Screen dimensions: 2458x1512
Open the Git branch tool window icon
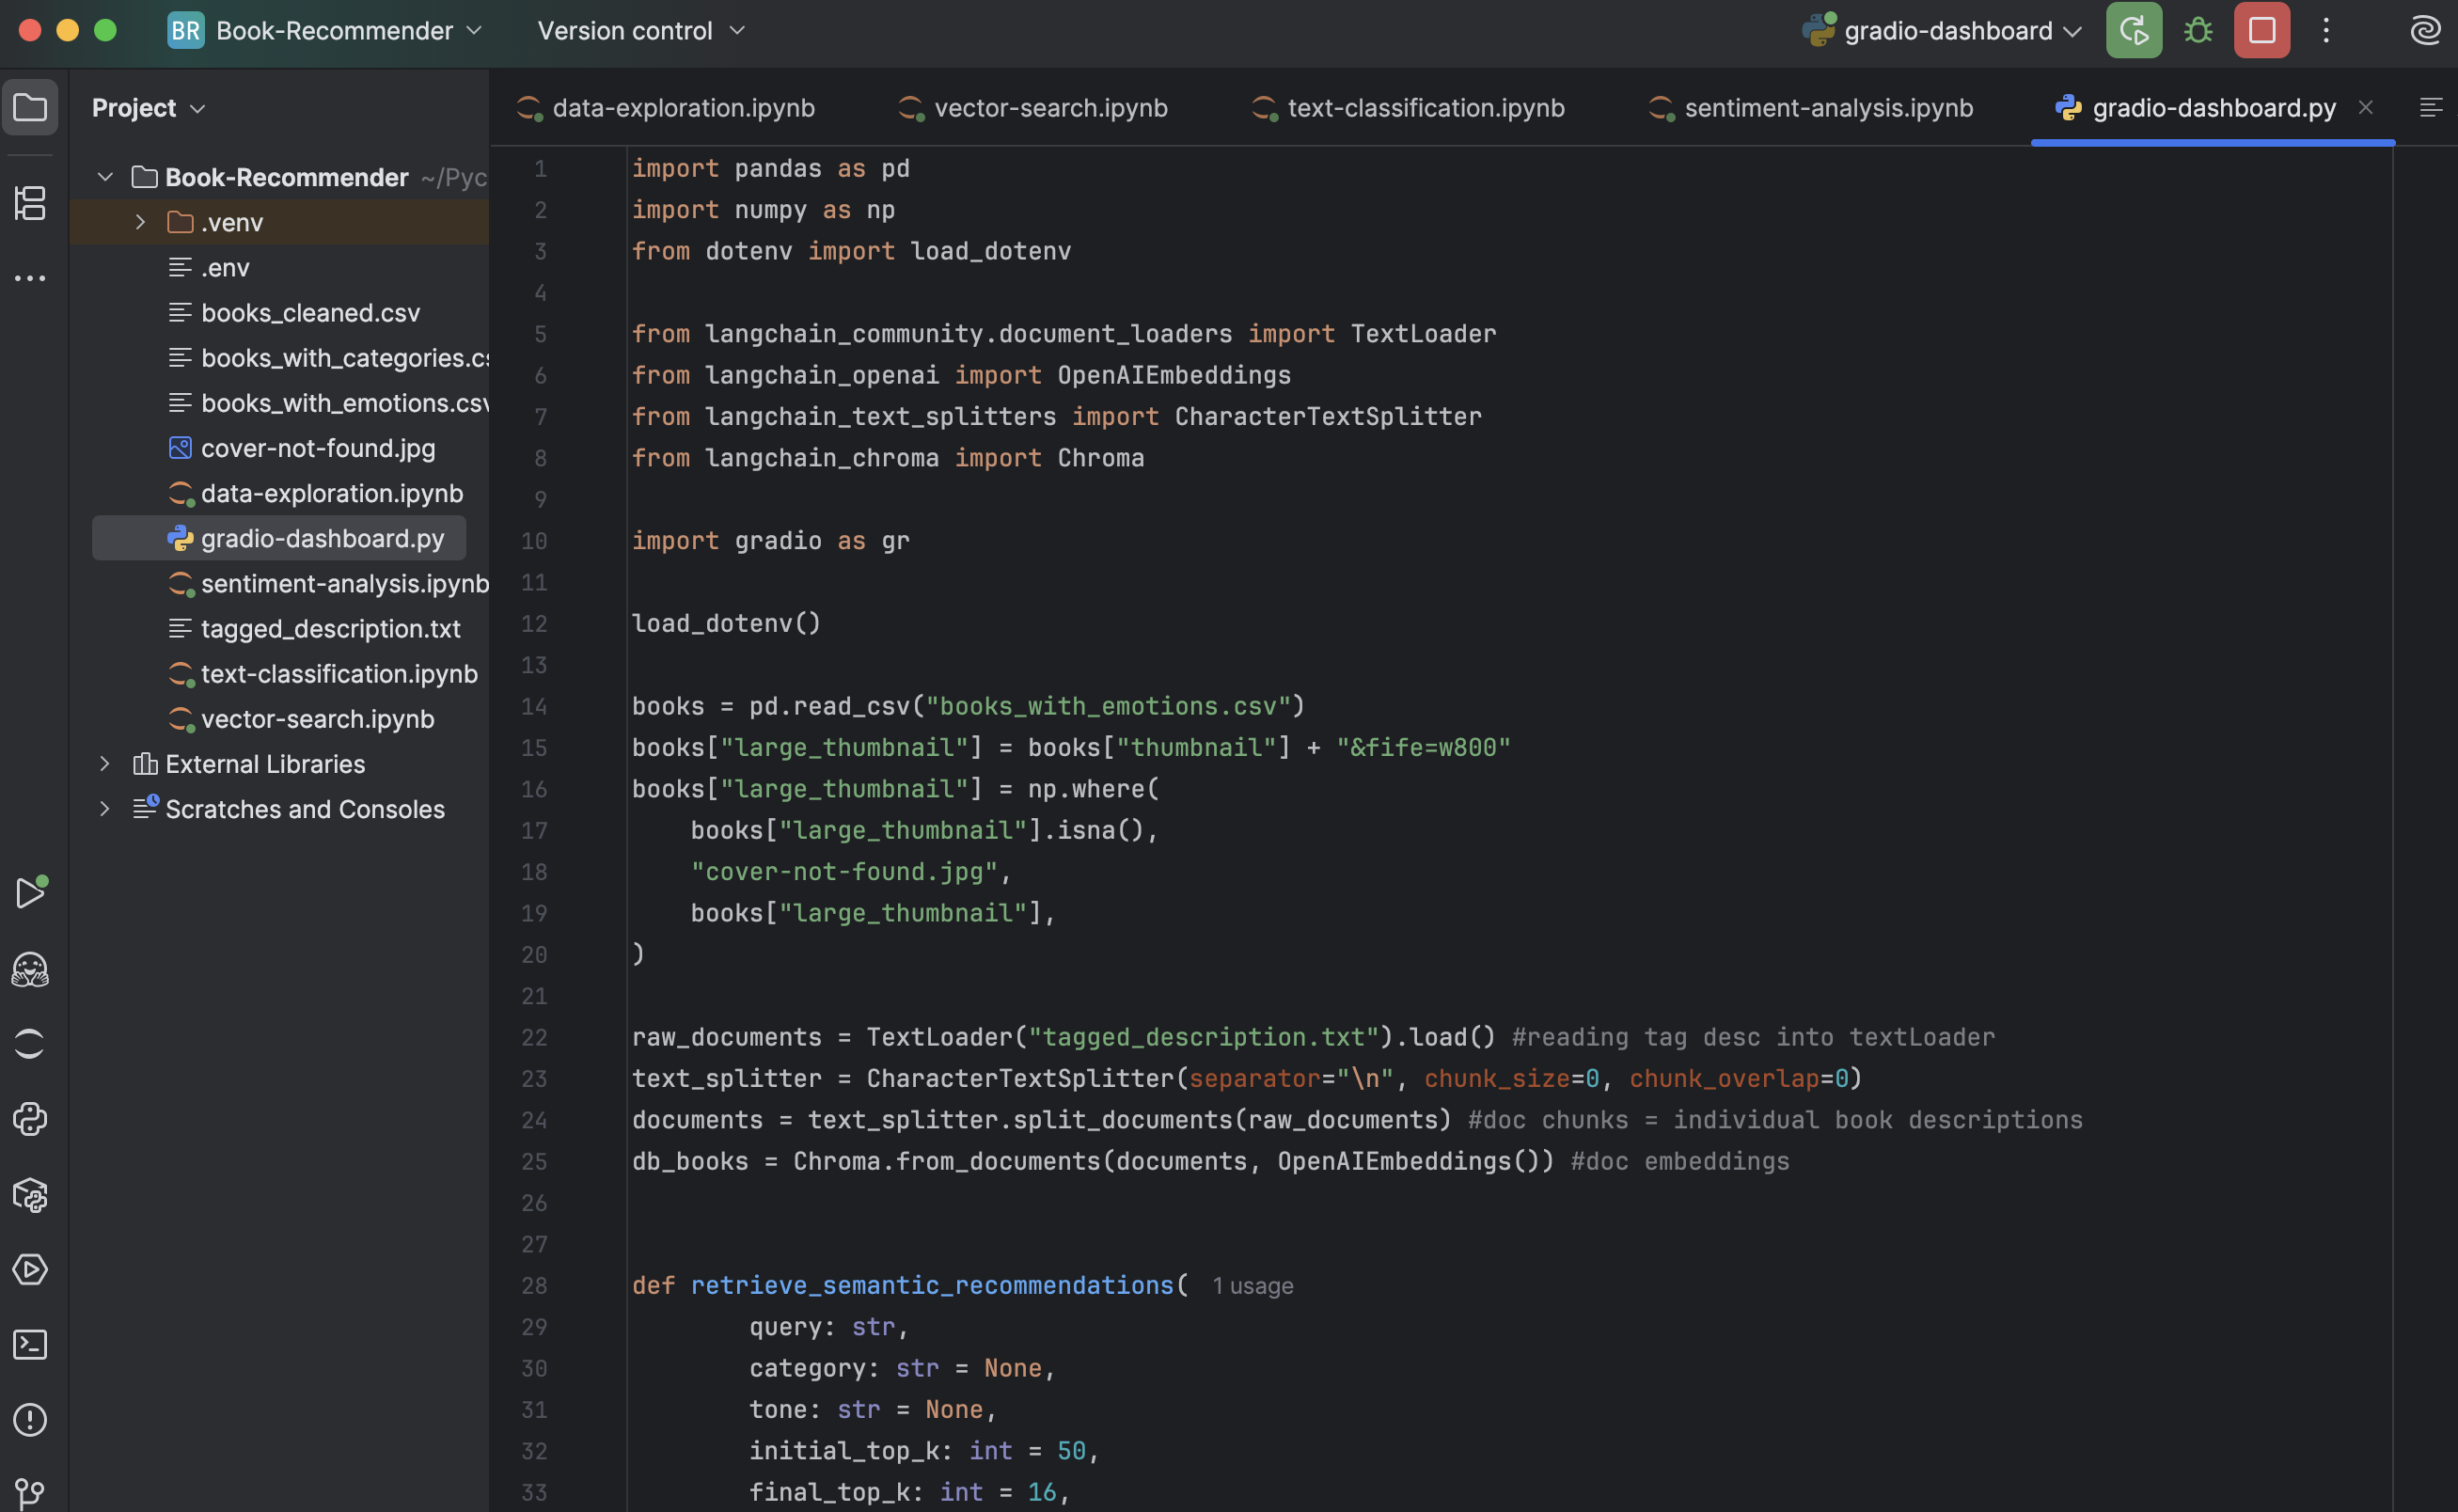click(x=30, y=1493)
